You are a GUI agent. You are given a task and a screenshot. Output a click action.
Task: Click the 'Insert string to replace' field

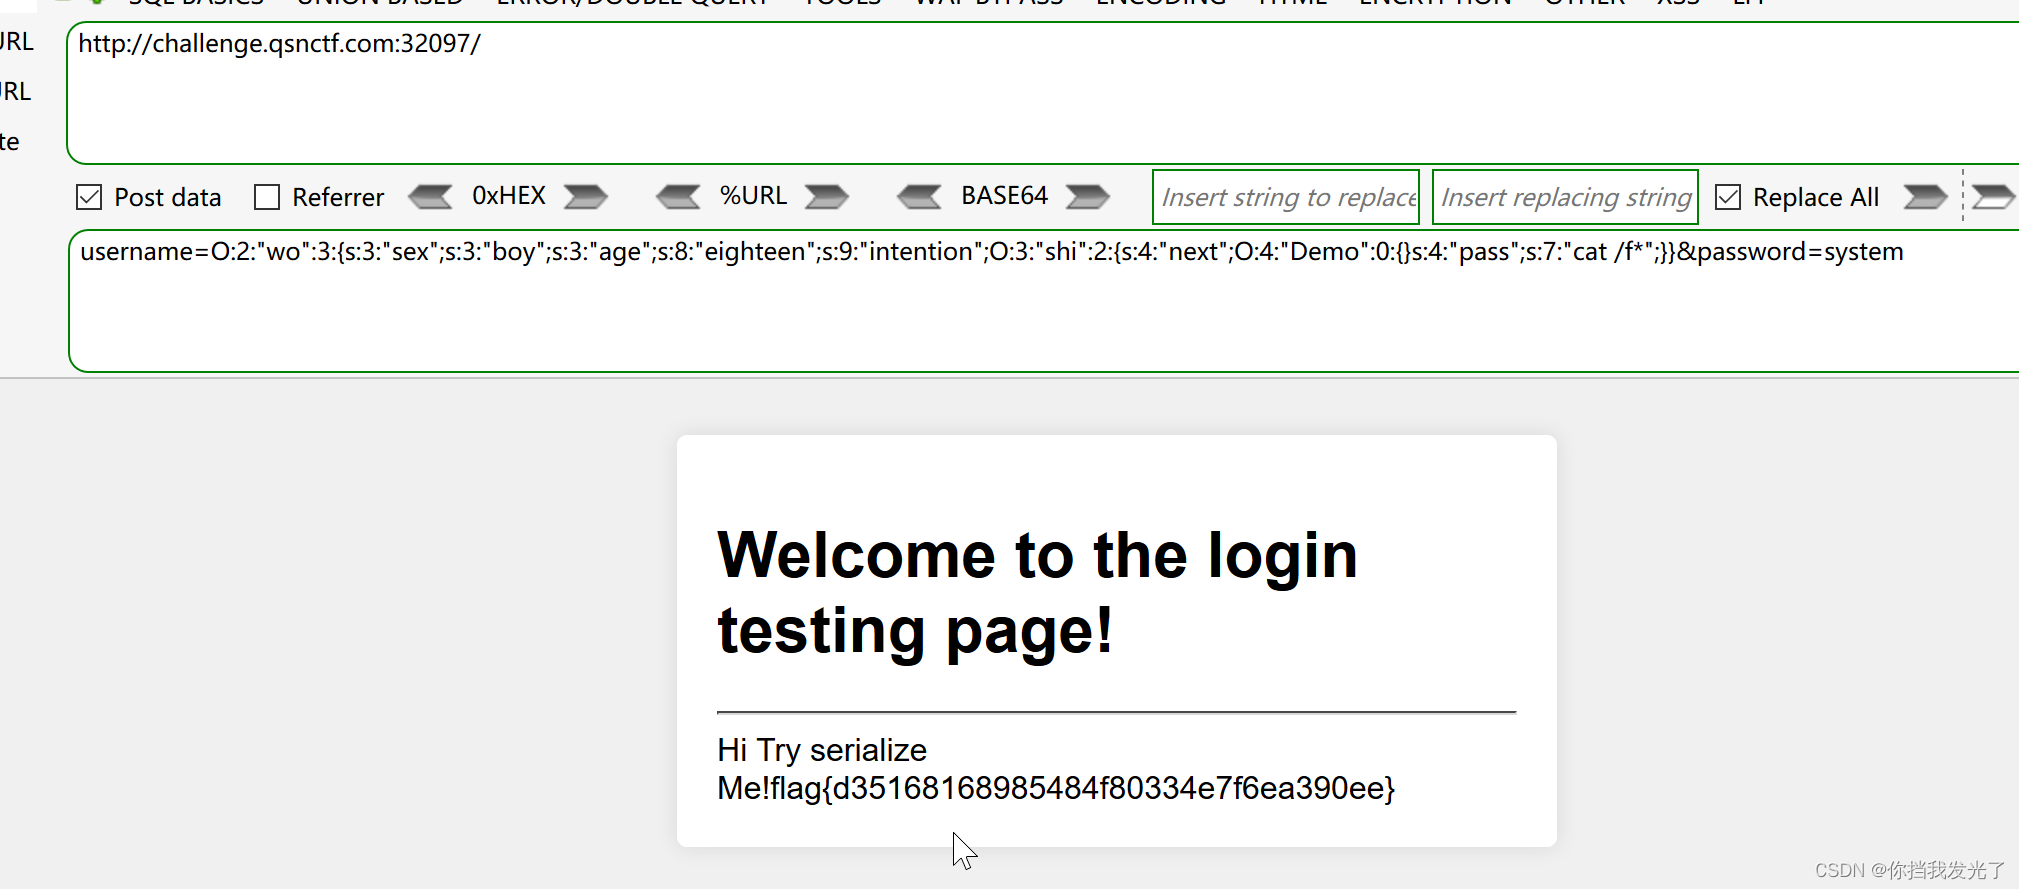tap(1286, 197)
